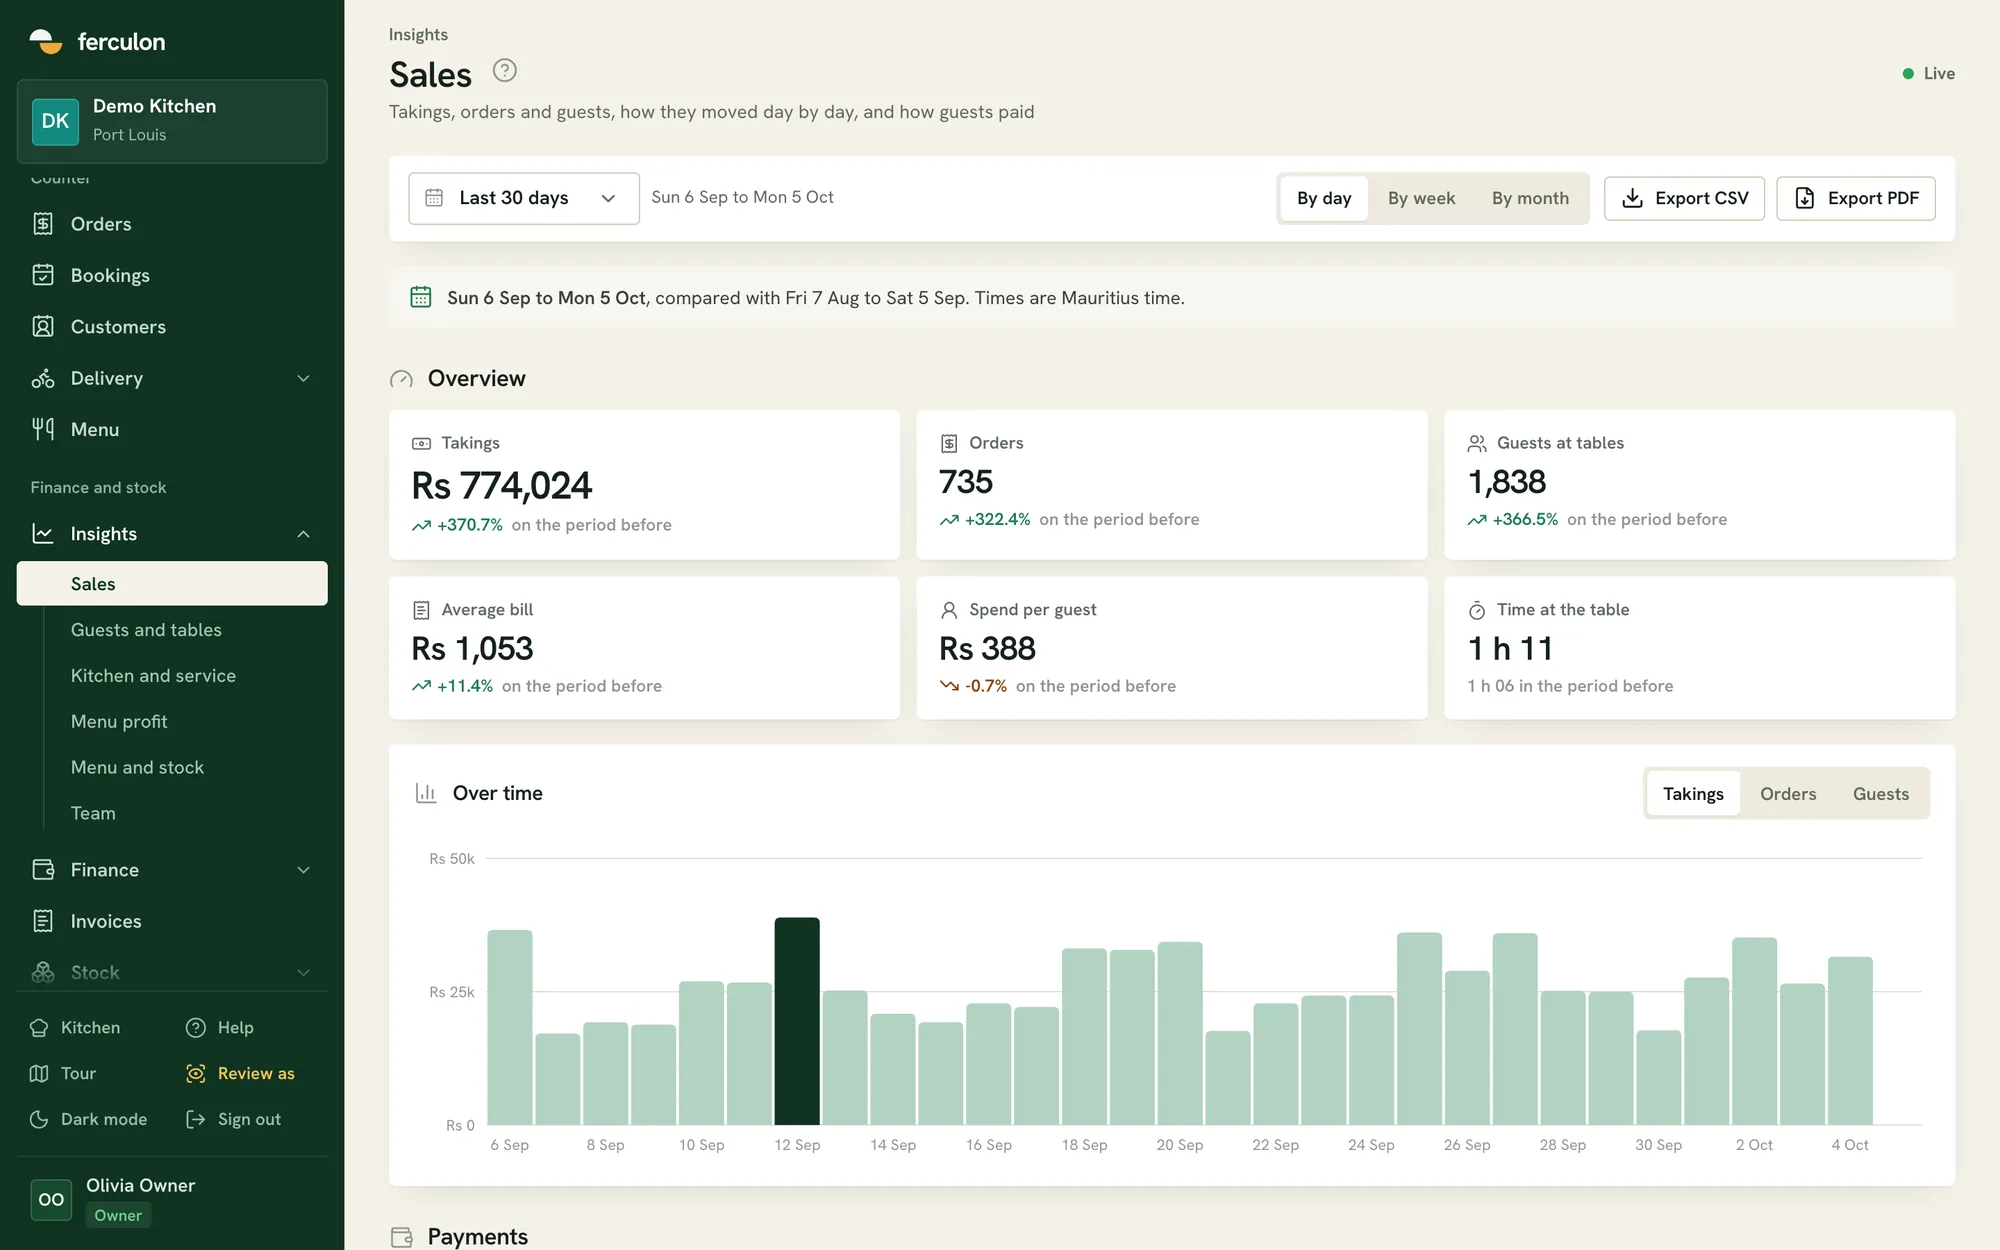Open the Demo Kitchen location switcher
The height and width of the screenshot is (1250, 2000).
[x=172, y=120]
